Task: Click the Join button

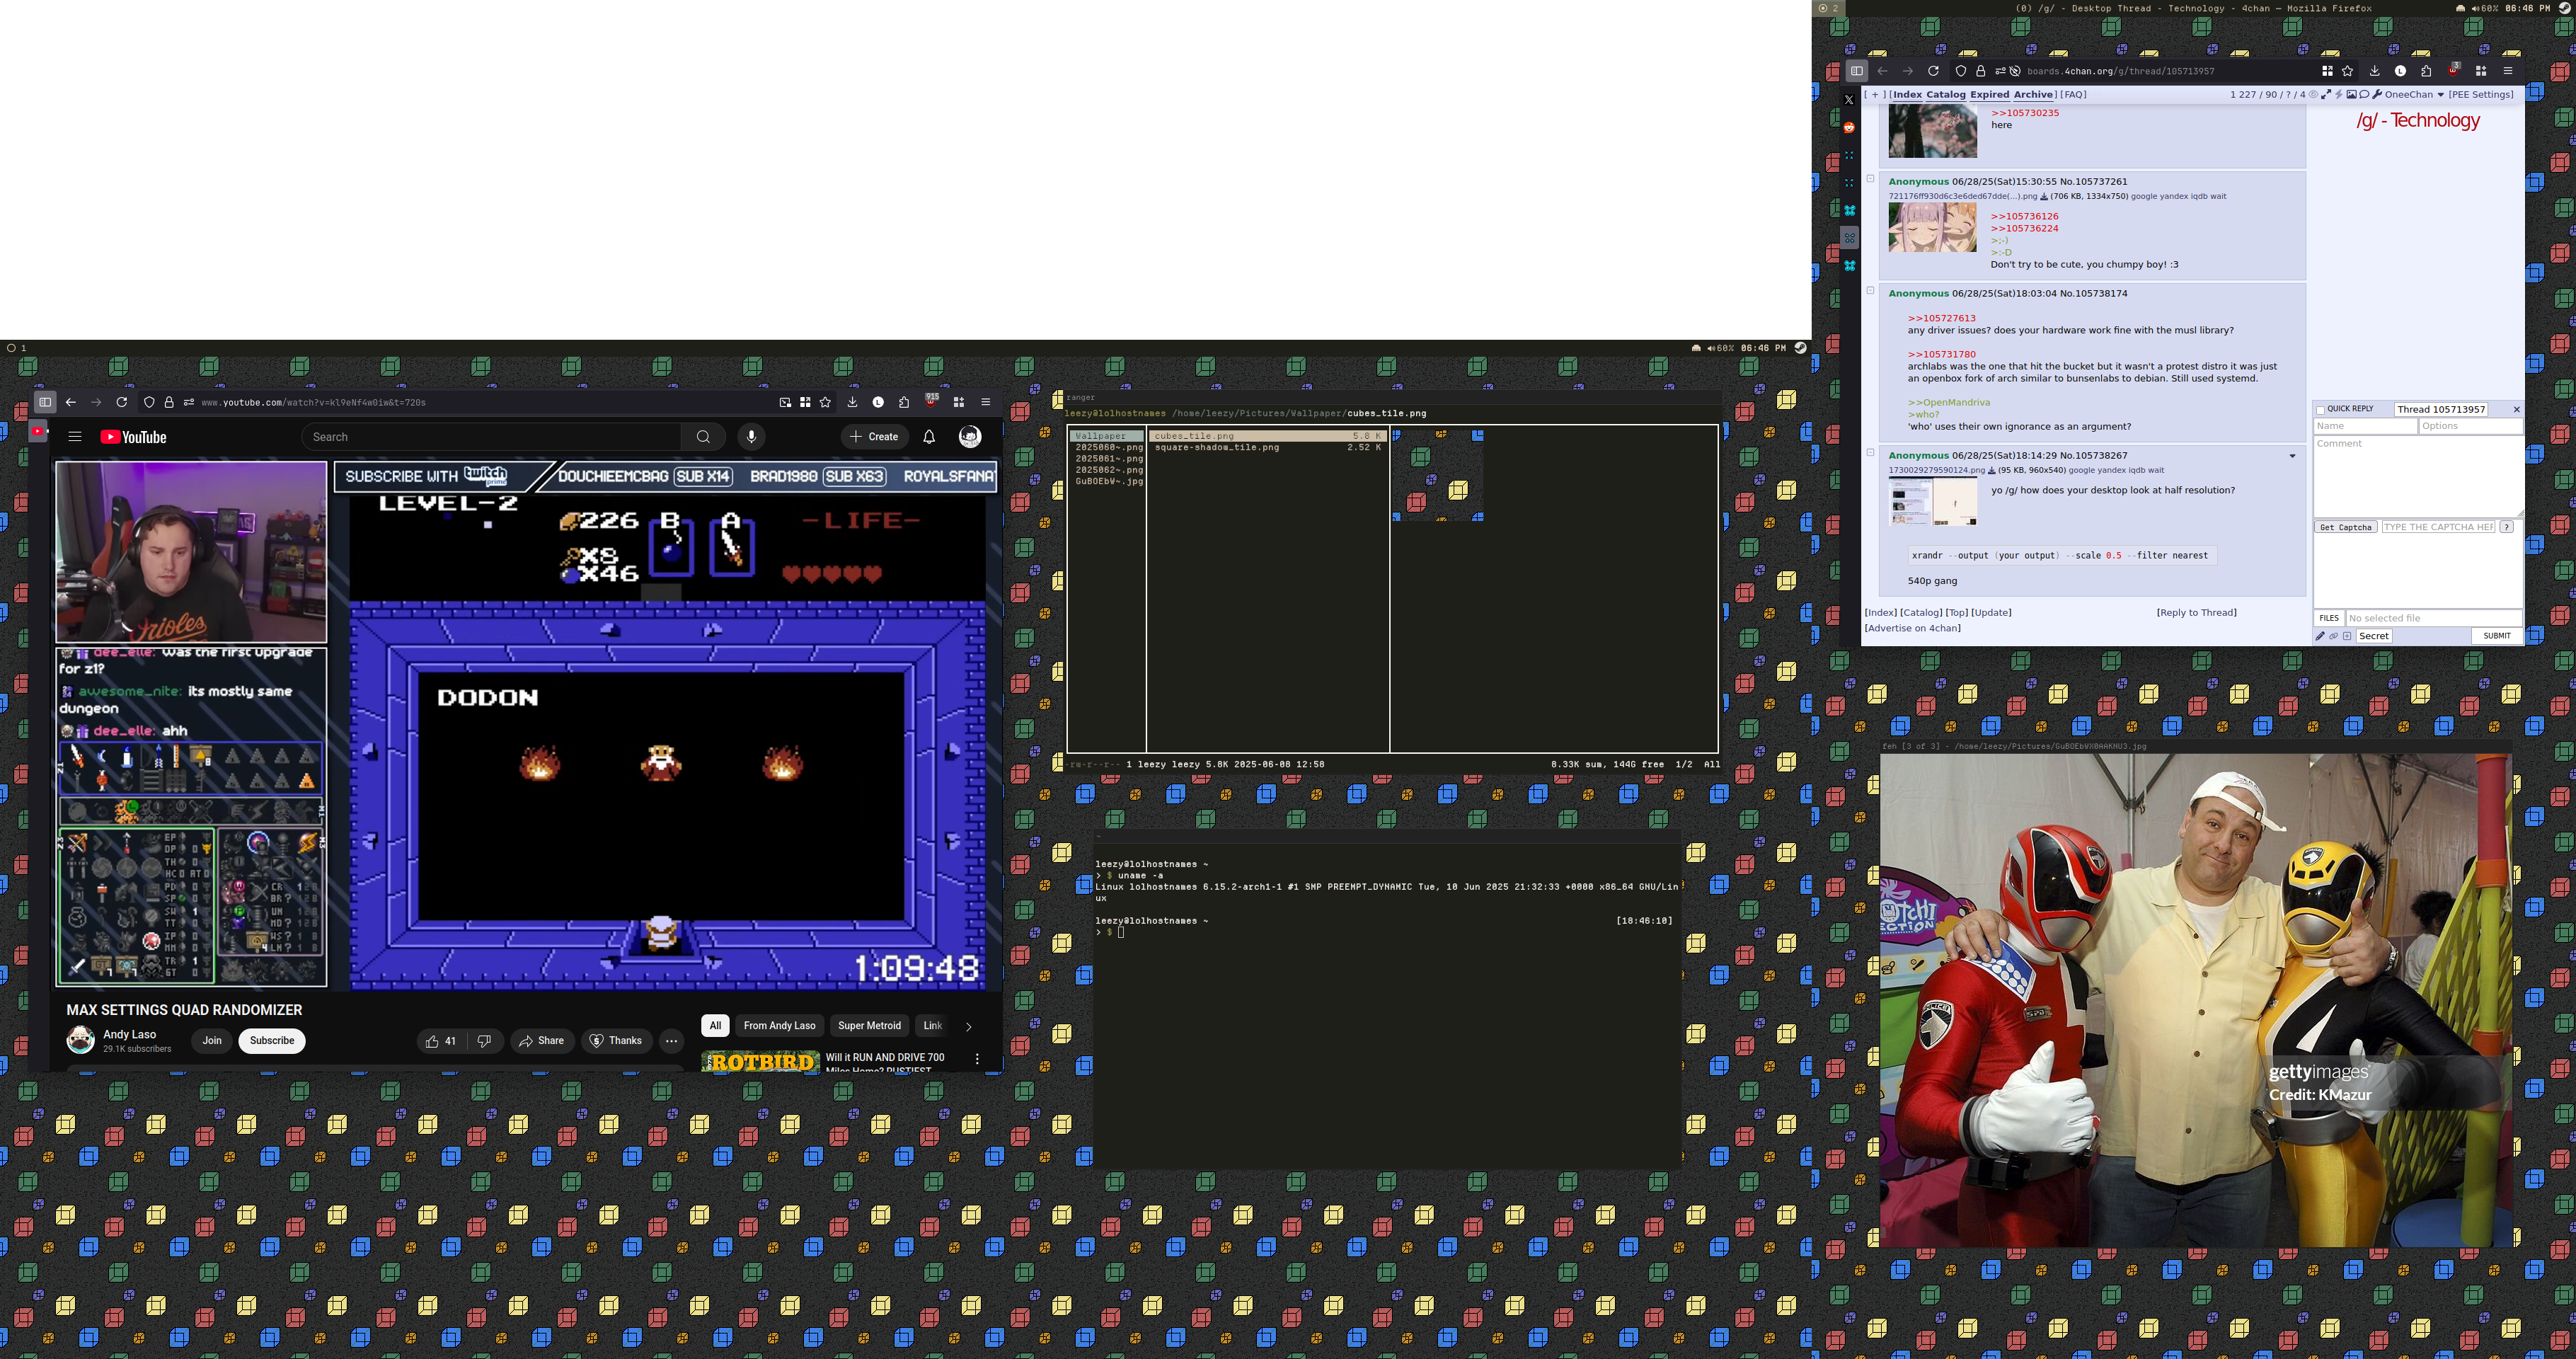Action: 212,1041
